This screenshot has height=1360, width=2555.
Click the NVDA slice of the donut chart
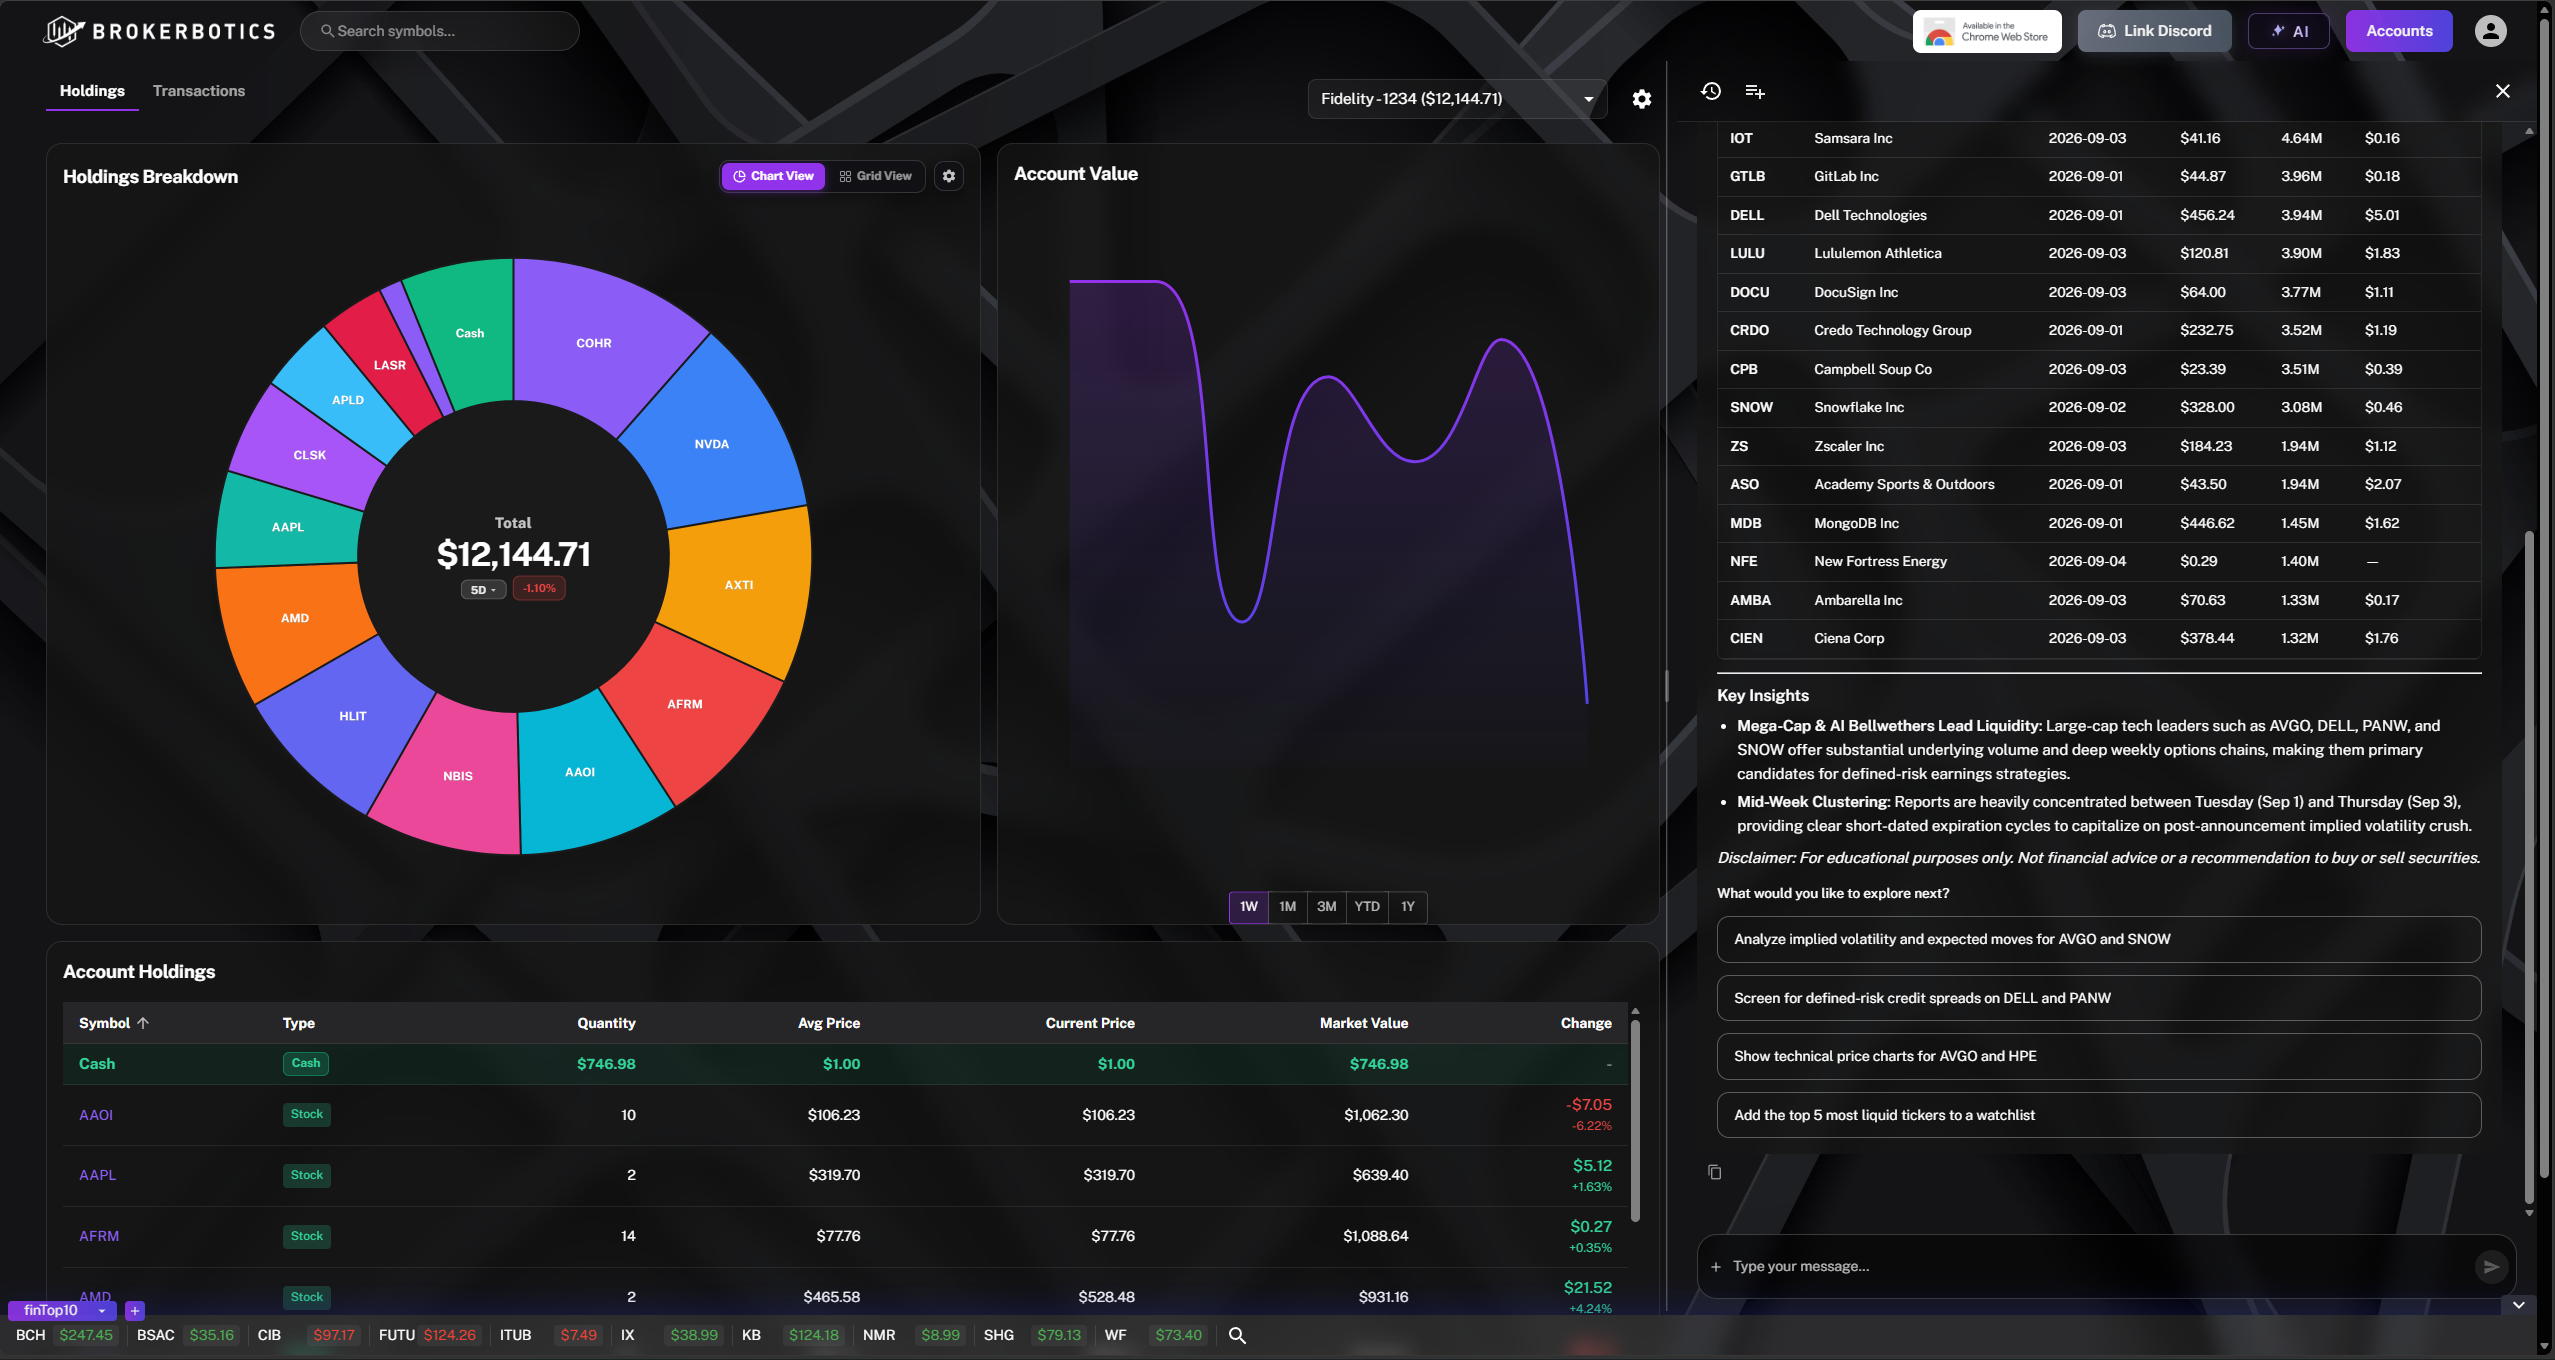click(711, 445)
